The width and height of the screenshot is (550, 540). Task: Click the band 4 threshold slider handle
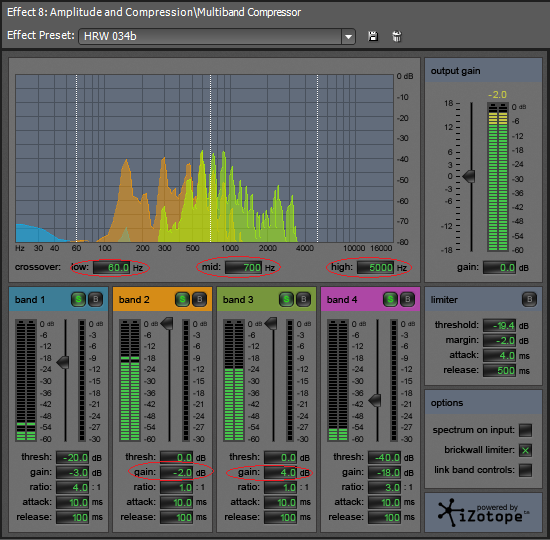click(375, 400)
